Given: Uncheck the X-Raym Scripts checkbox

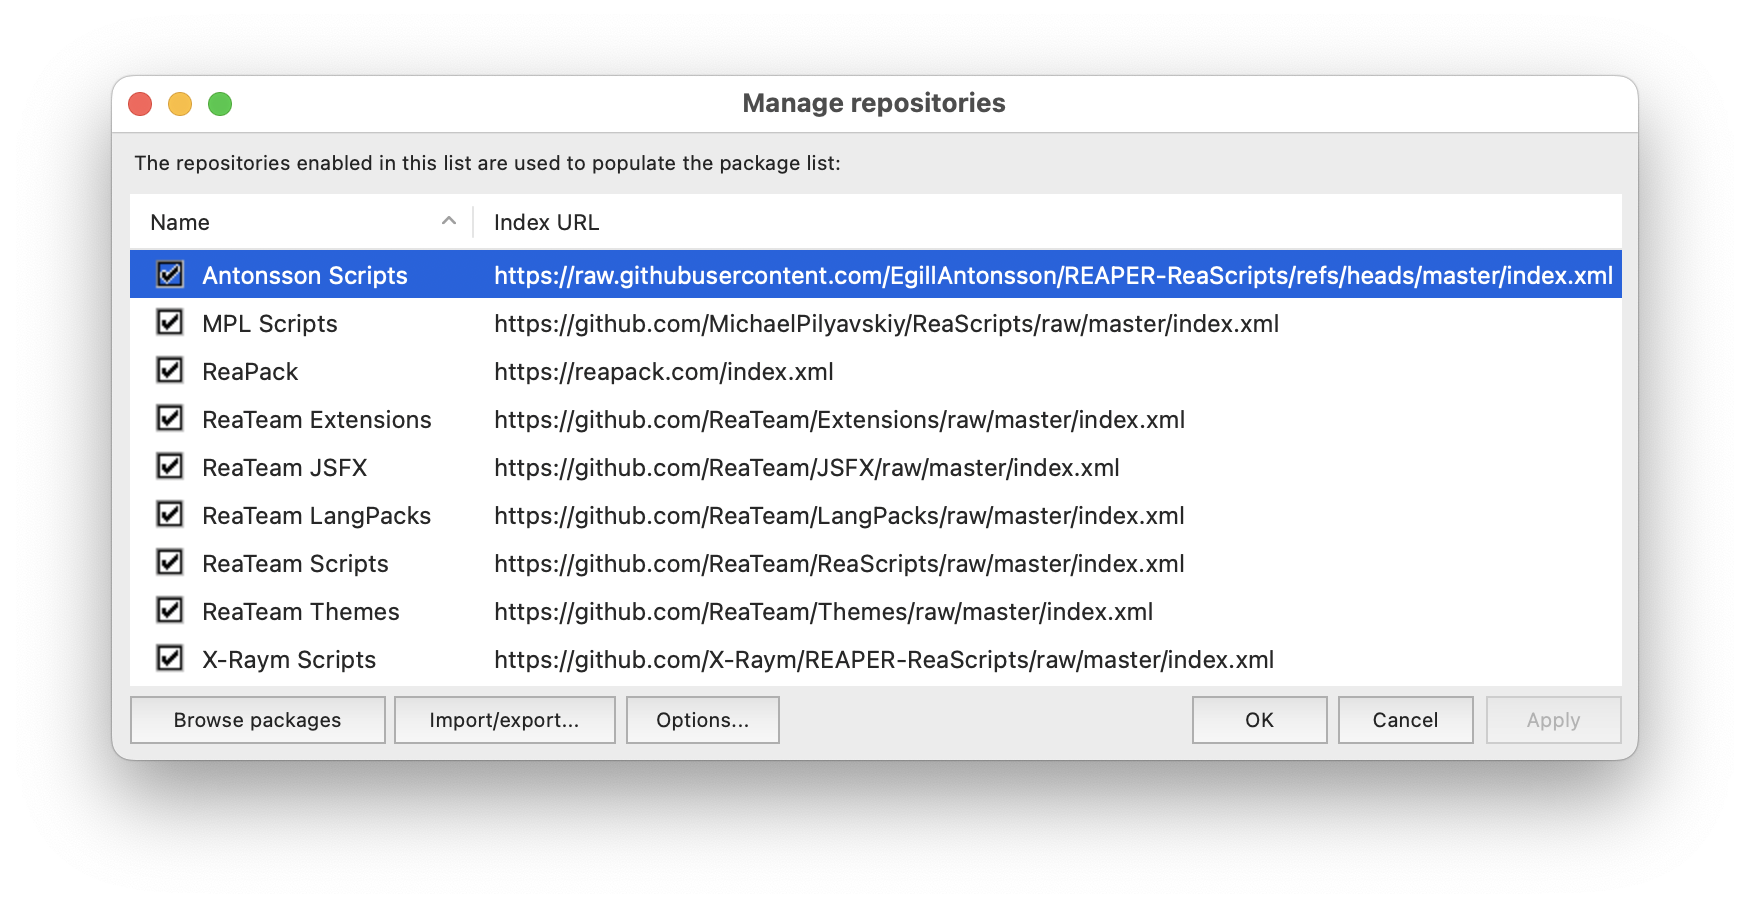Looking at the screenshot, I should [170, 658].
